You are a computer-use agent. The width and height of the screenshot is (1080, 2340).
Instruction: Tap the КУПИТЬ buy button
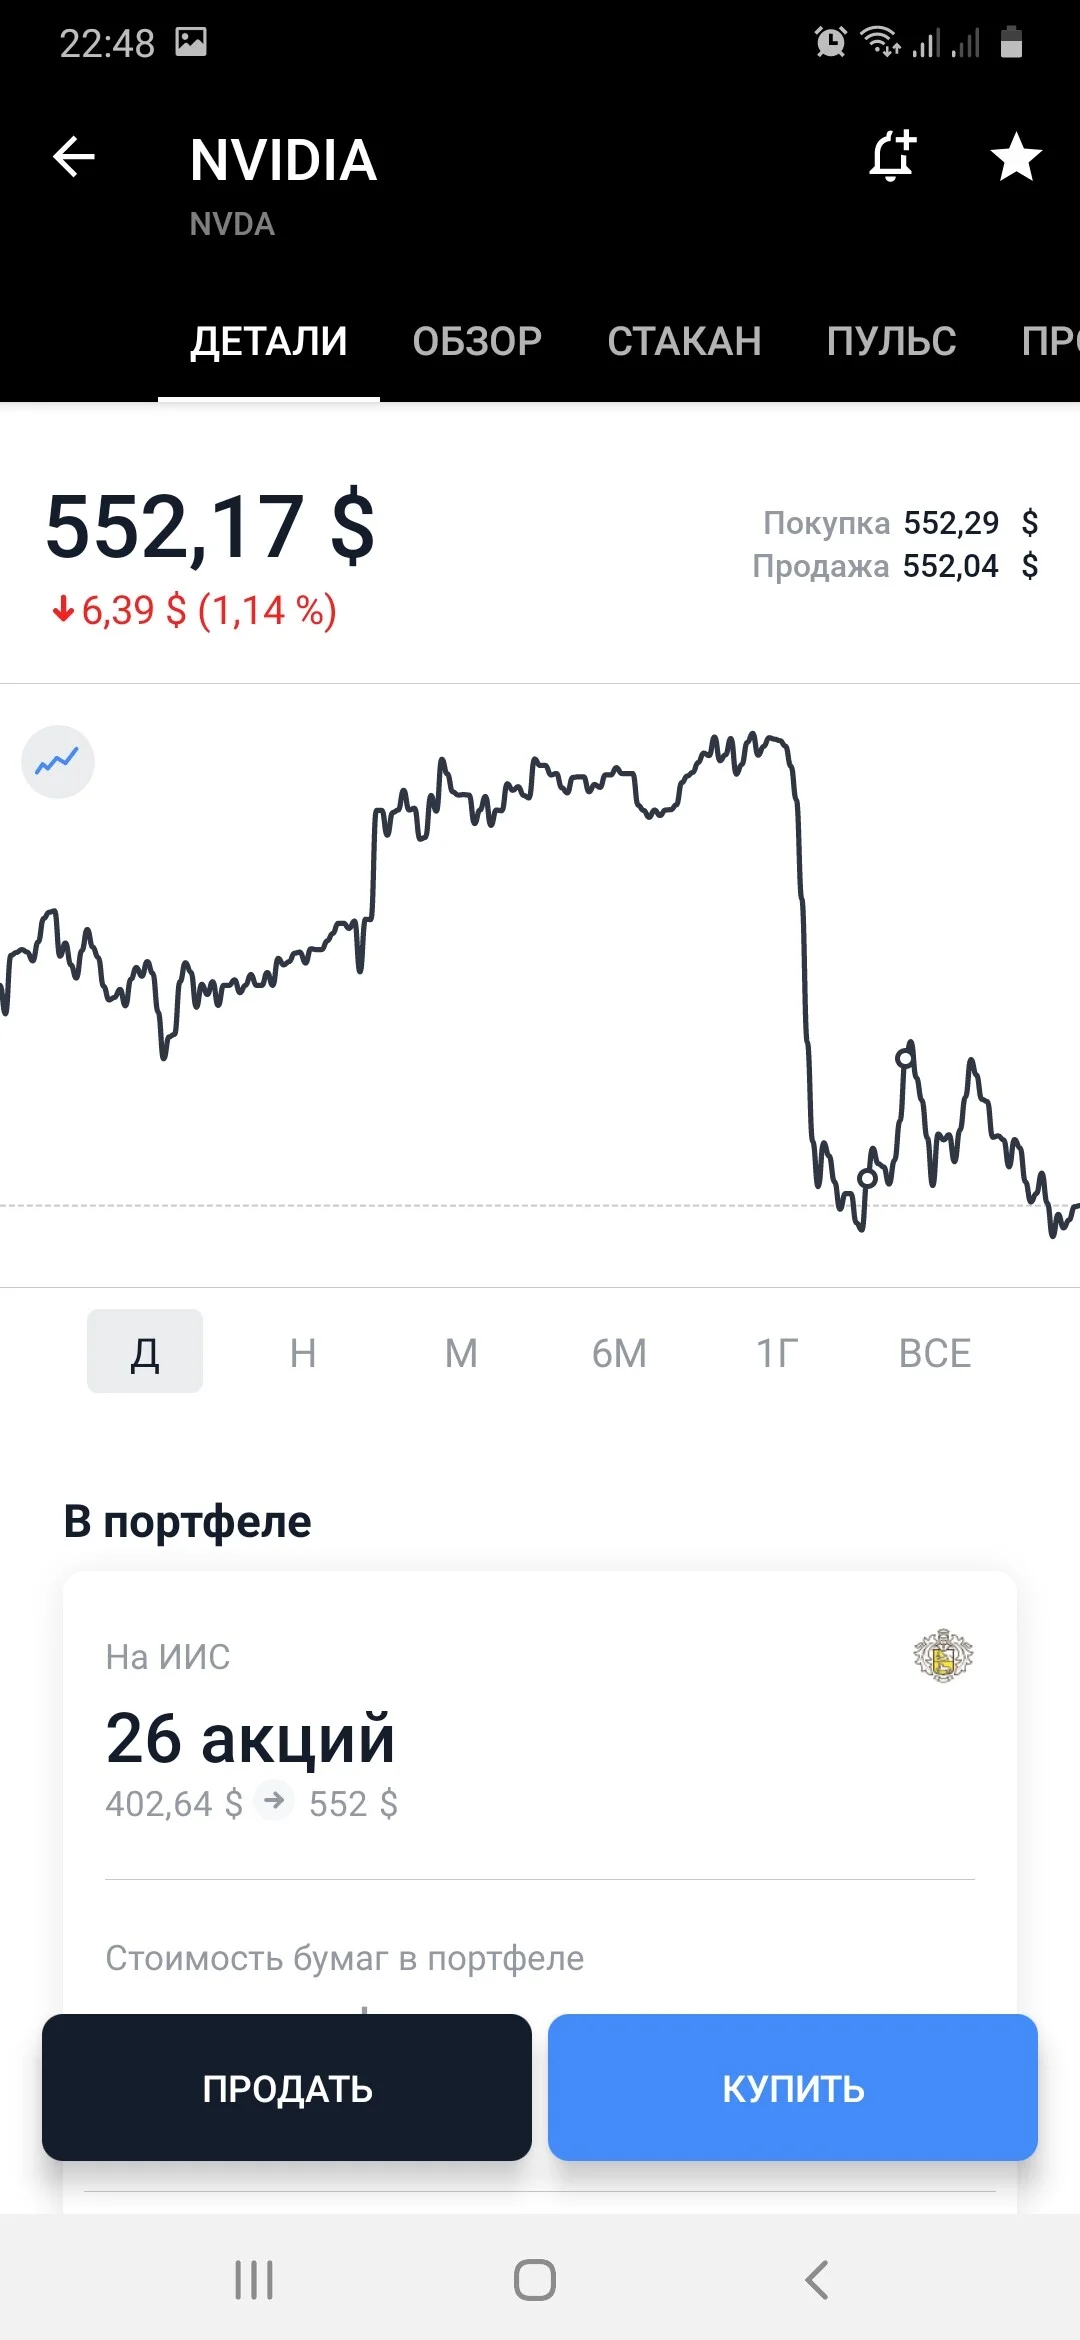coord(793,2087)
